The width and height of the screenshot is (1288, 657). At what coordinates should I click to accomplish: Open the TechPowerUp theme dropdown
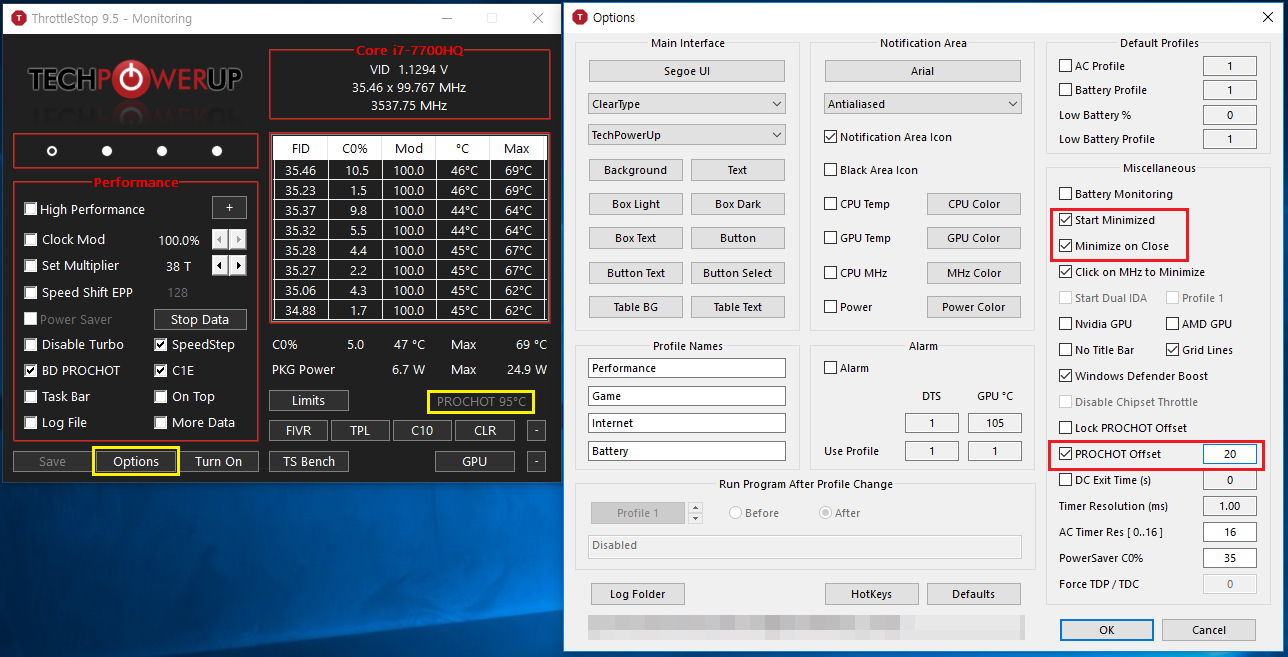[687, 135]
